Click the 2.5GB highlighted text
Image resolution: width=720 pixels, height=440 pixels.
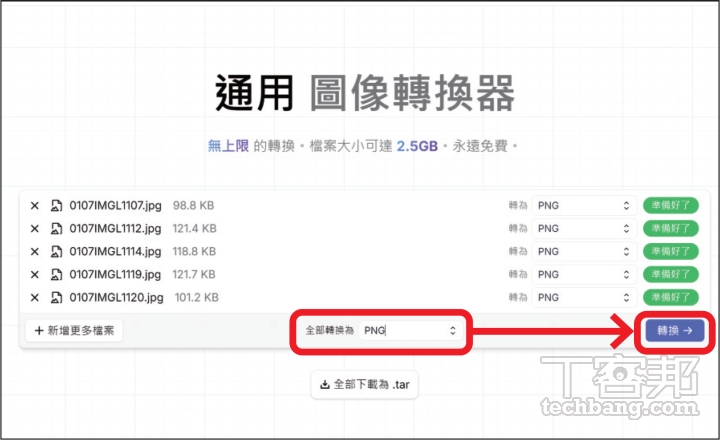(x=417, y=147)
